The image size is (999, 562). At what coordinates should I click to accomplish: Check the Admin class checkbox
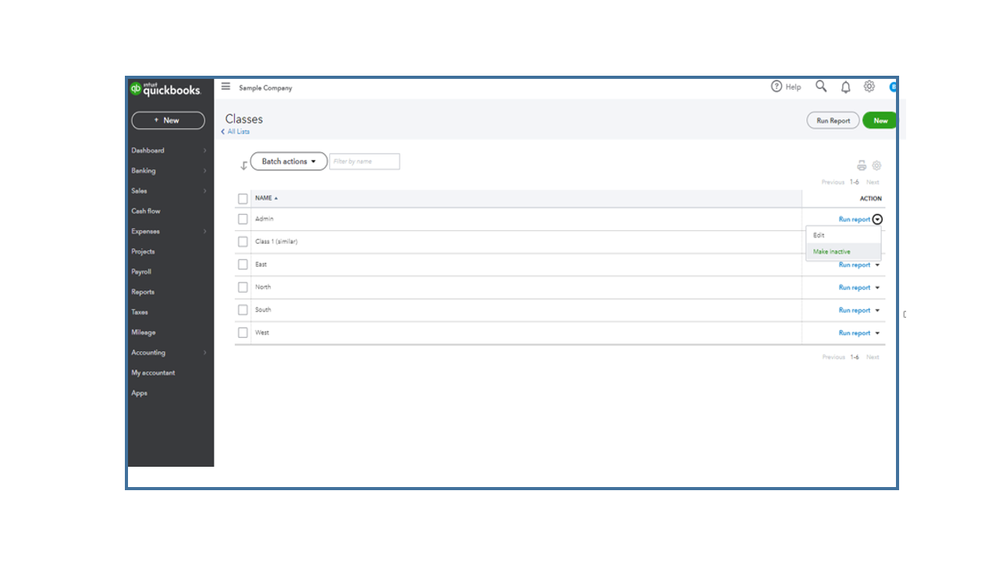pos(242,219)
